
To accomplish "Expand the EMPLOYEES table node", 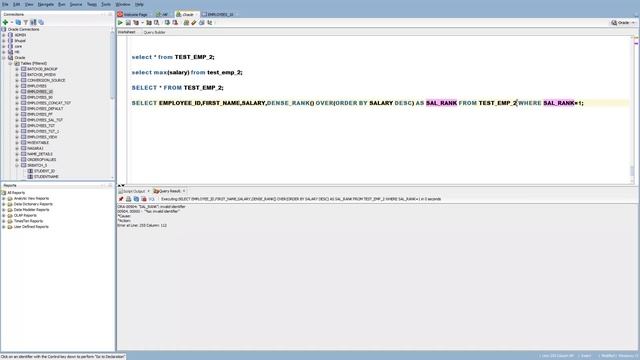I will 17,86.
